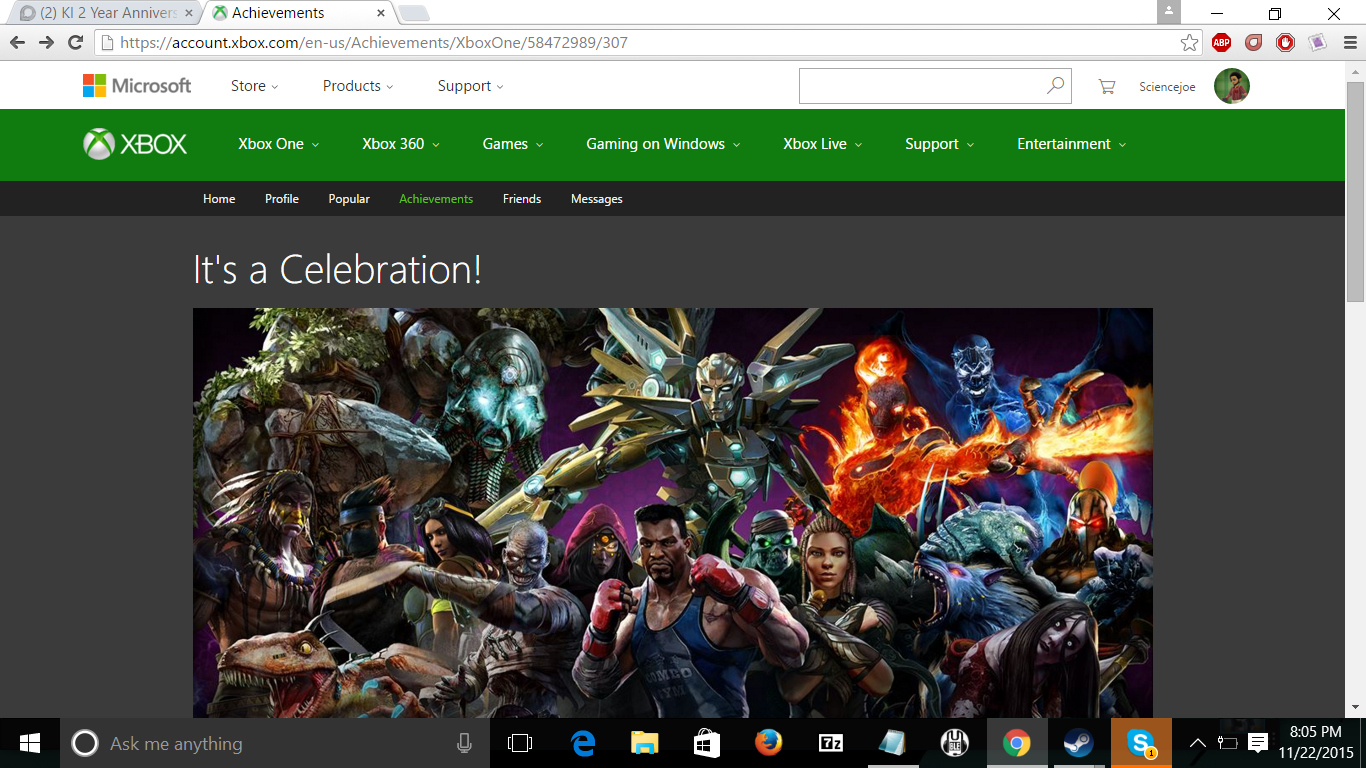The width and height of the screenshot is (1366, 768).
Task: Click the Killer Instinct celebration artwork
Action: pyautogui.click(x=672, y=513)
